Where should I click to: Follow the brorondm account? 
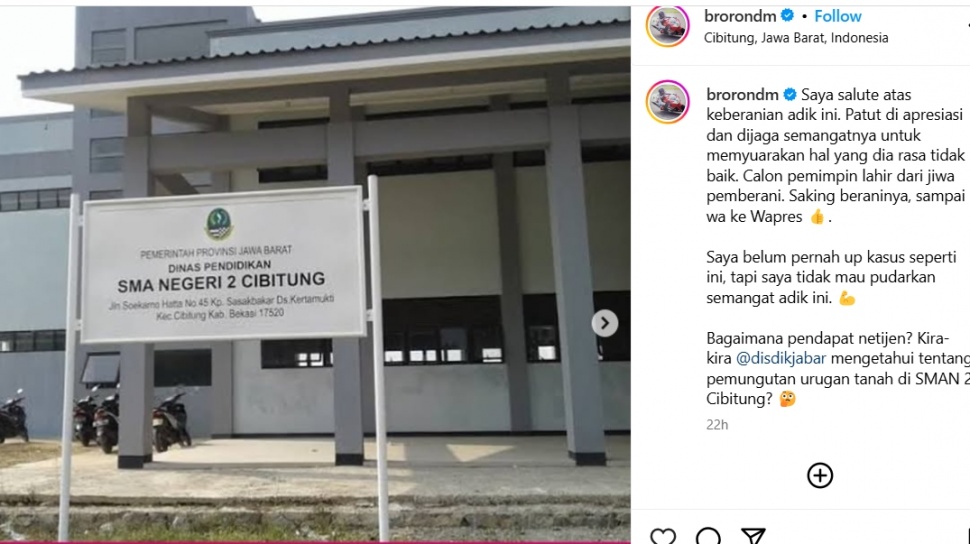(x=838, y=16)
